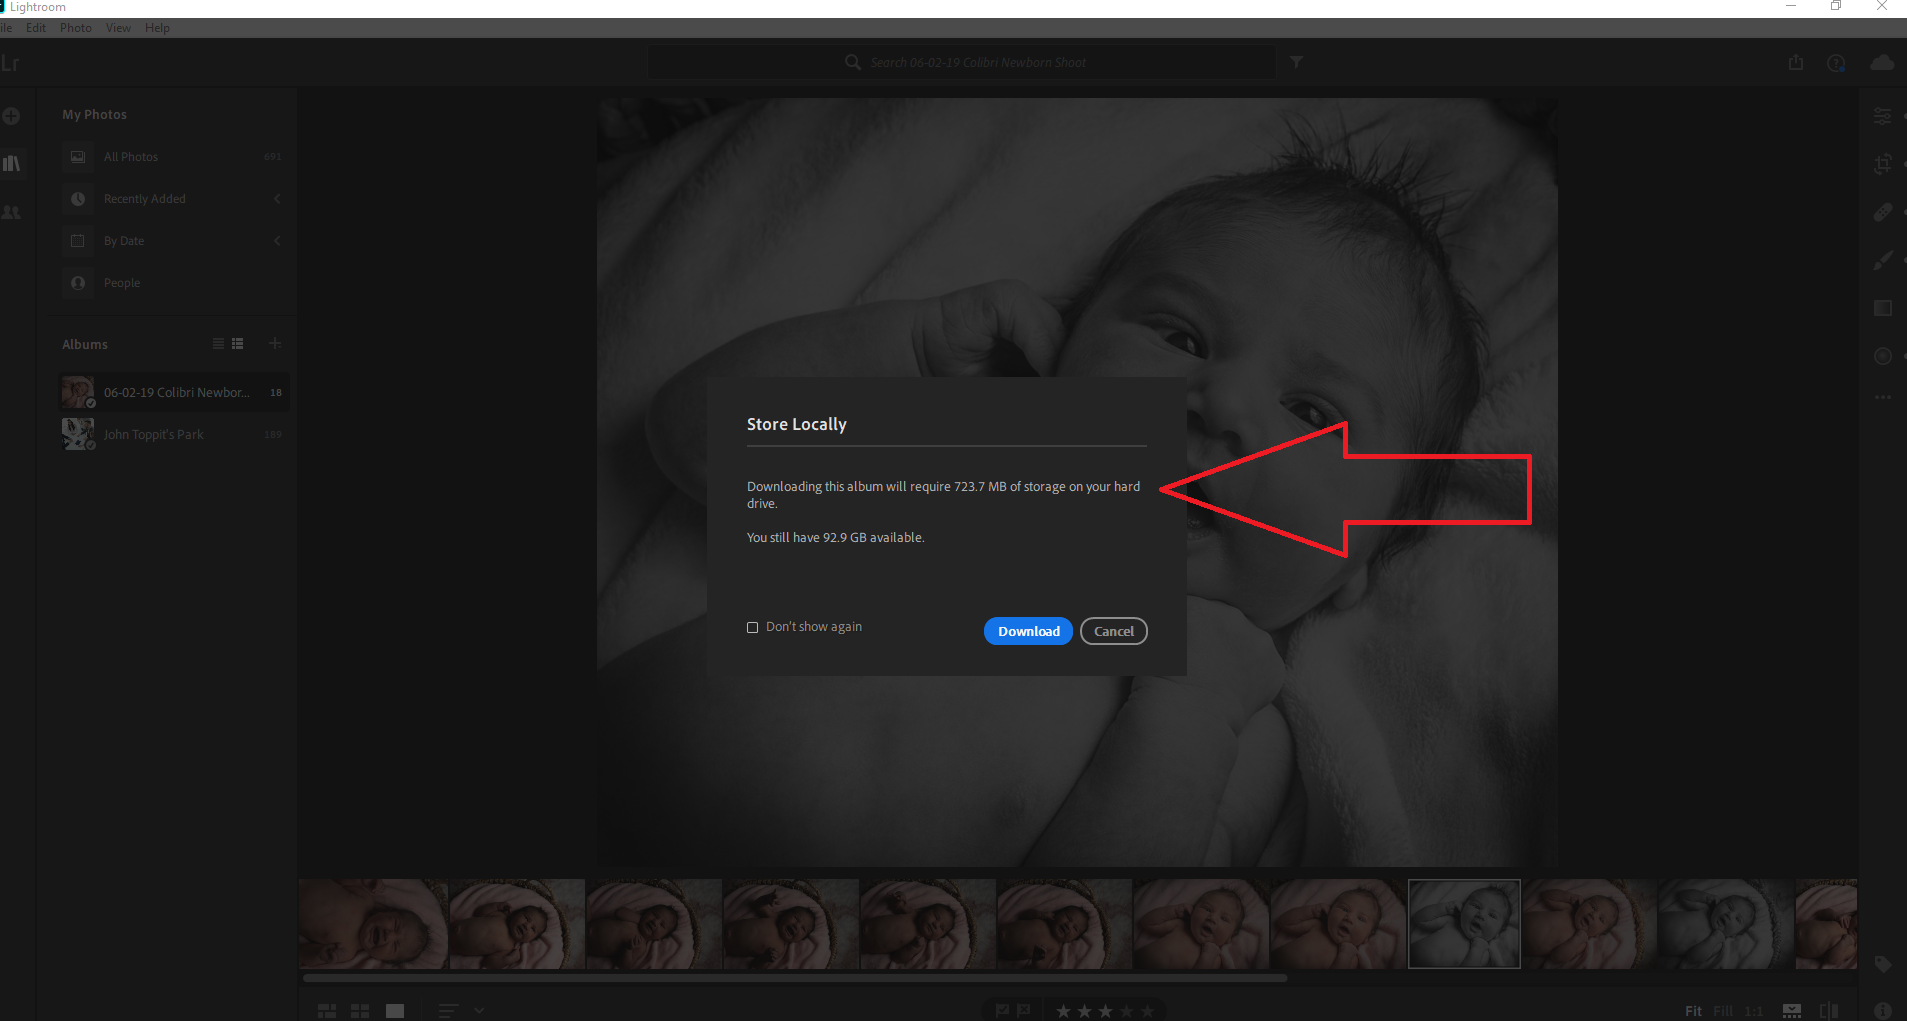Open the Edit sliders panel icon

(x=1883, y=116)
